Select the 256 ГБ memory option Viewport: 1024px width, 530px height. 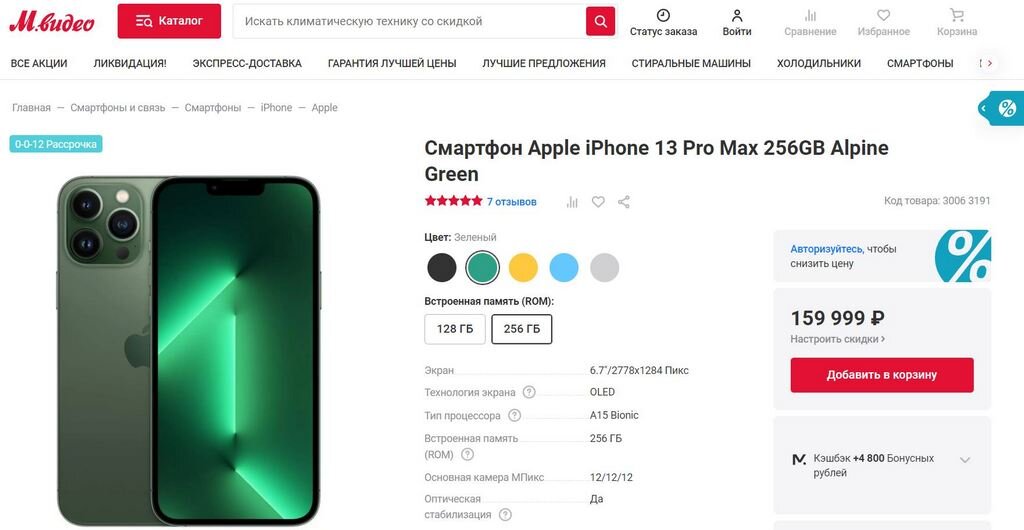click(521, 329)
